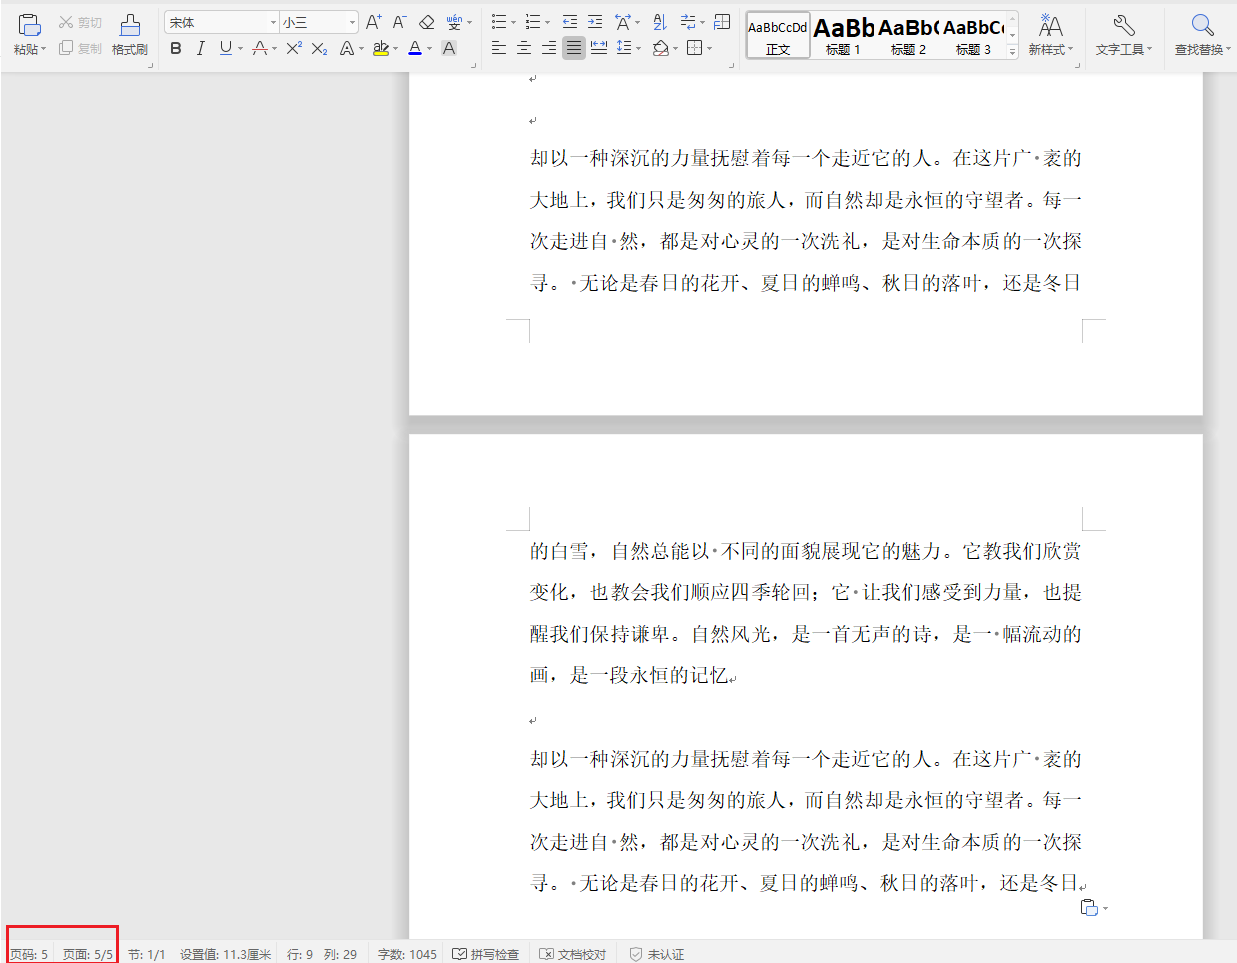Image resolution: width=1237 pixels, height=963 pixels.
Task: Apply italic formatting
Action: coord(200,47)
